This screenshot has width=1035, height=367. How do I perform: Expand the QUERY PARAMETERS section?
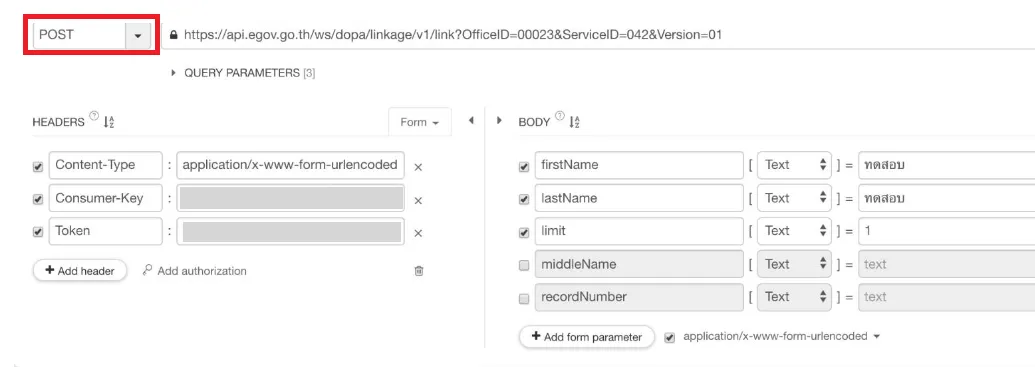click(x=243, y=73)
